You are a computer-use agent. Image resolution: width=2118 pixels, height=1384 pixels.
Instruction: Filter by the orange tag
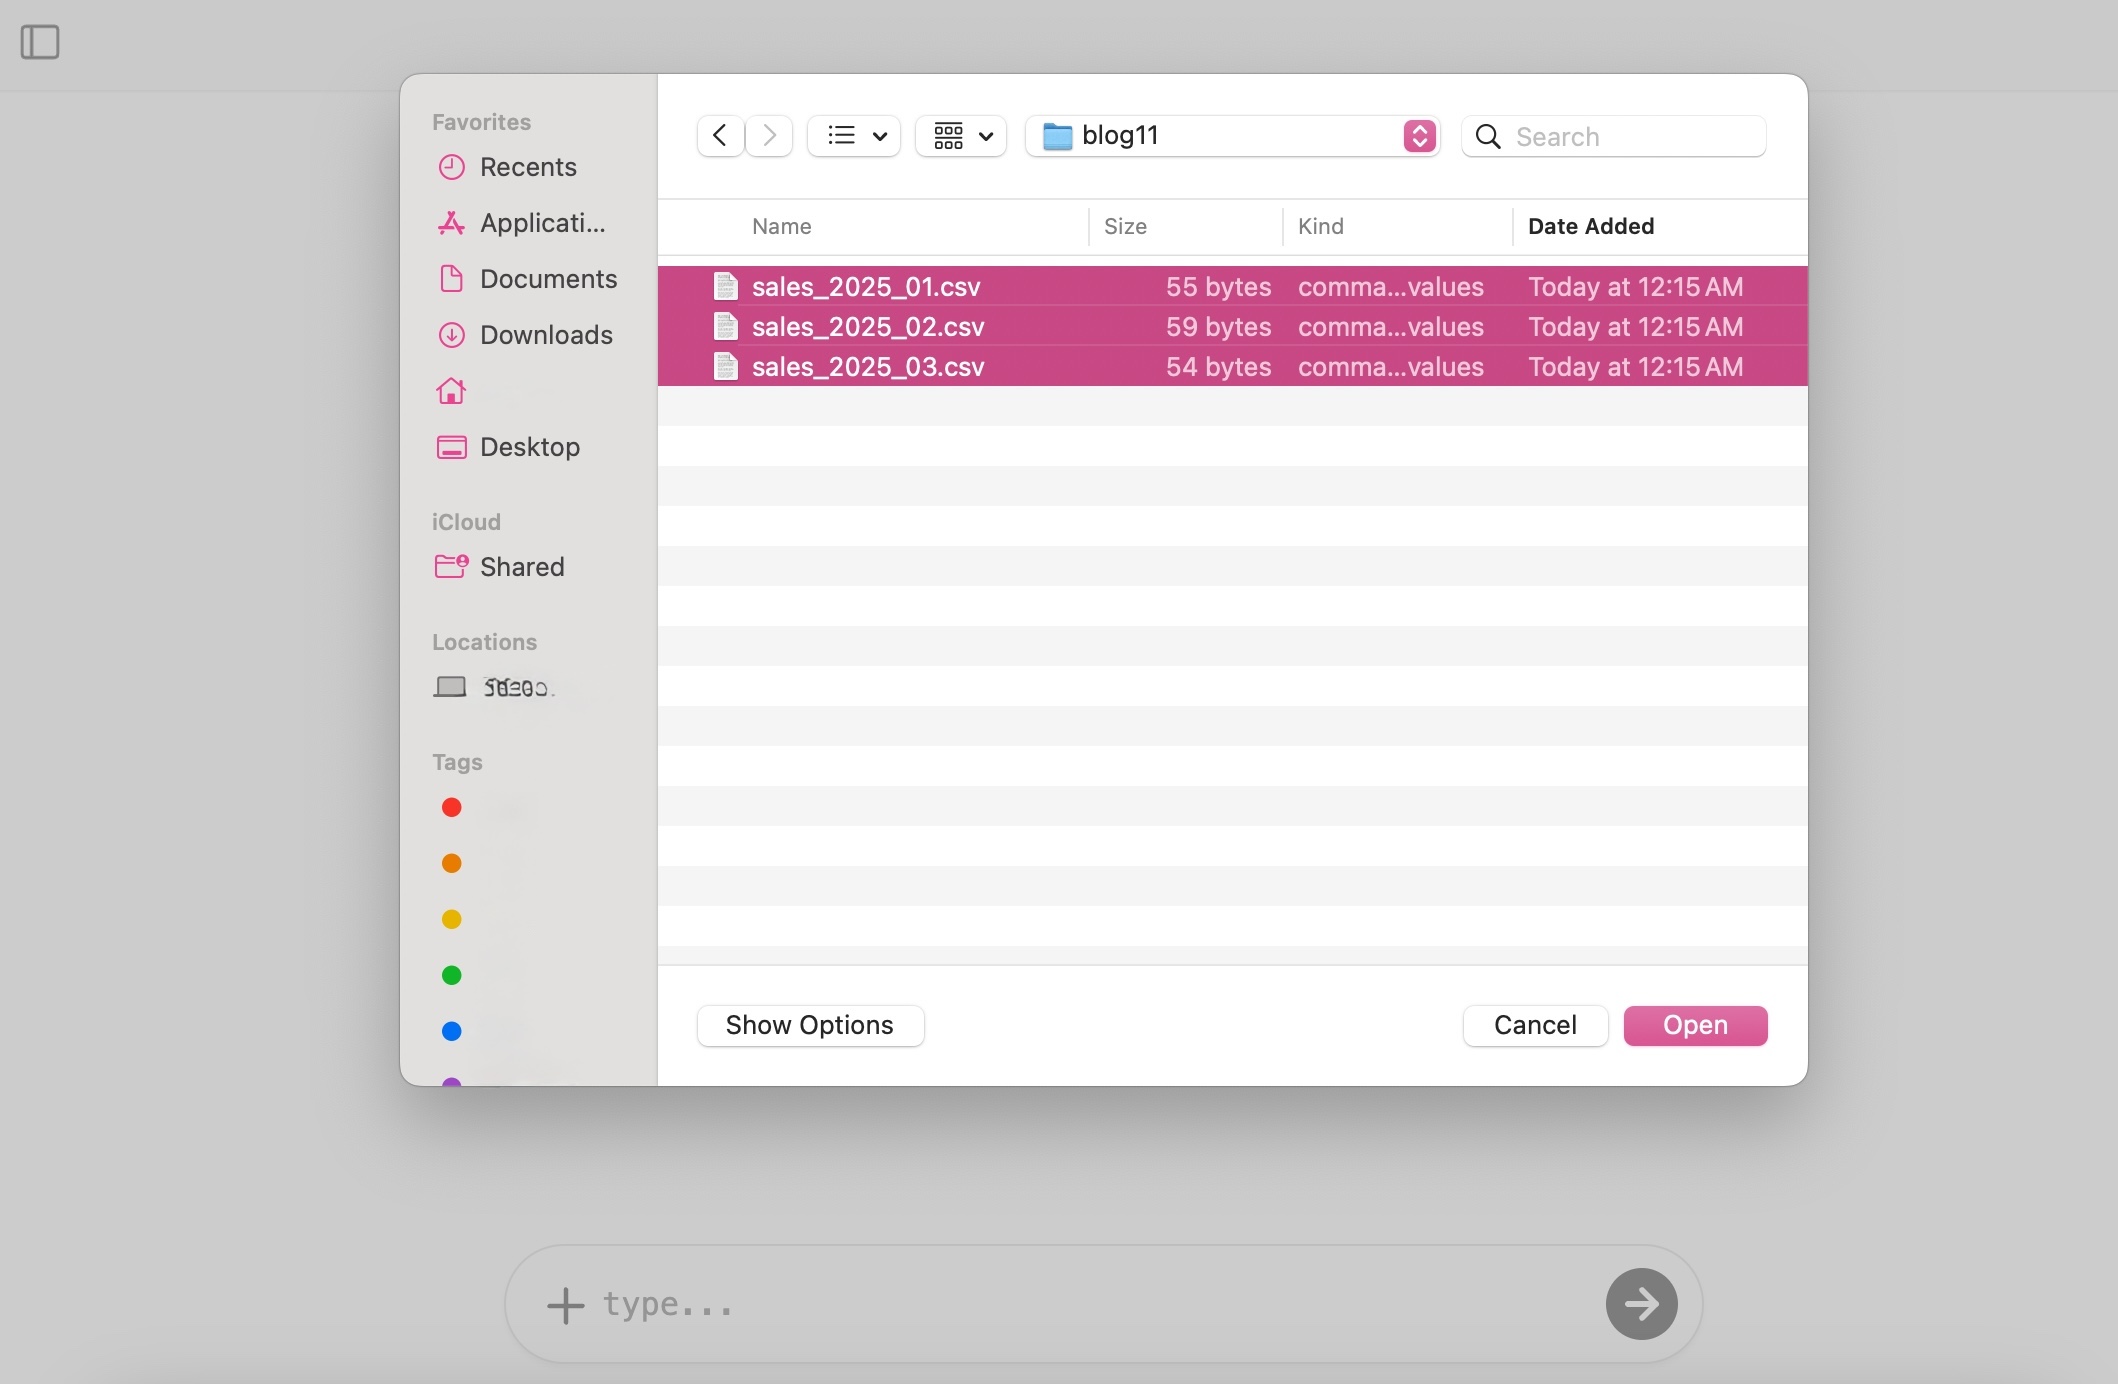pyautogui.click(x=452, y=863)
